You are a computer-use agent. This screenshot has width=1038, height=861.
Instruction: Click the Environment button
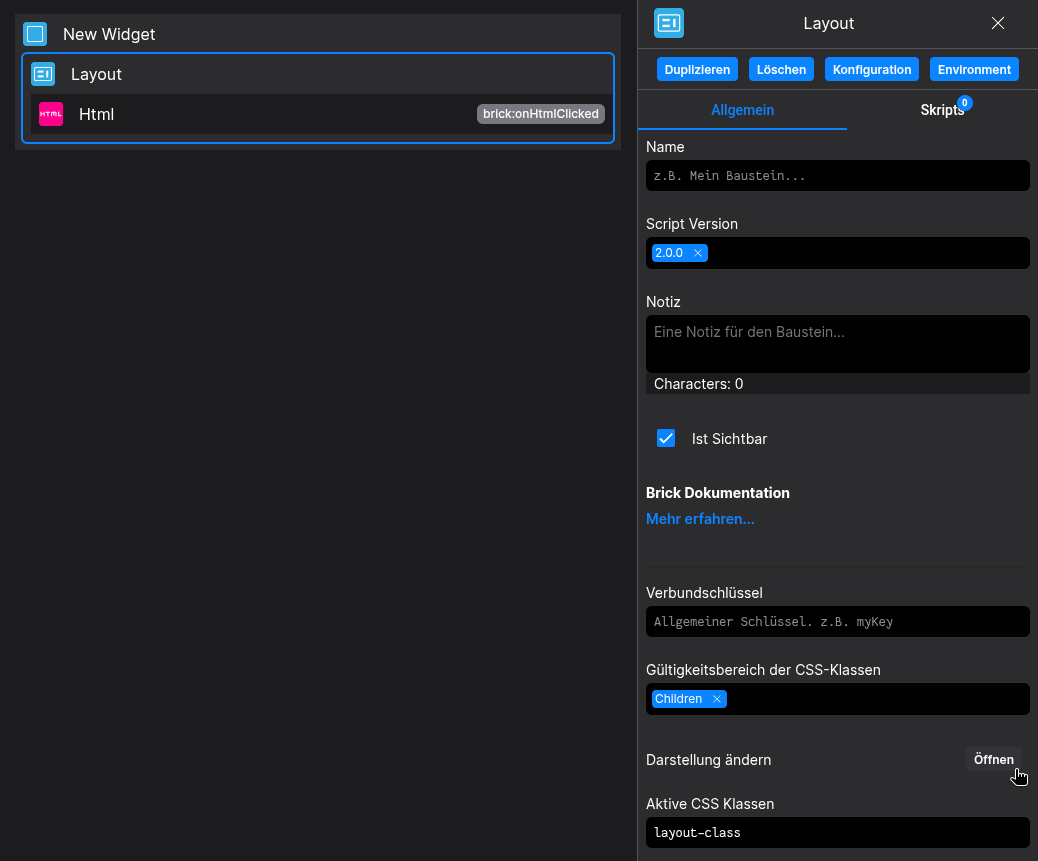tap(974, 69)
